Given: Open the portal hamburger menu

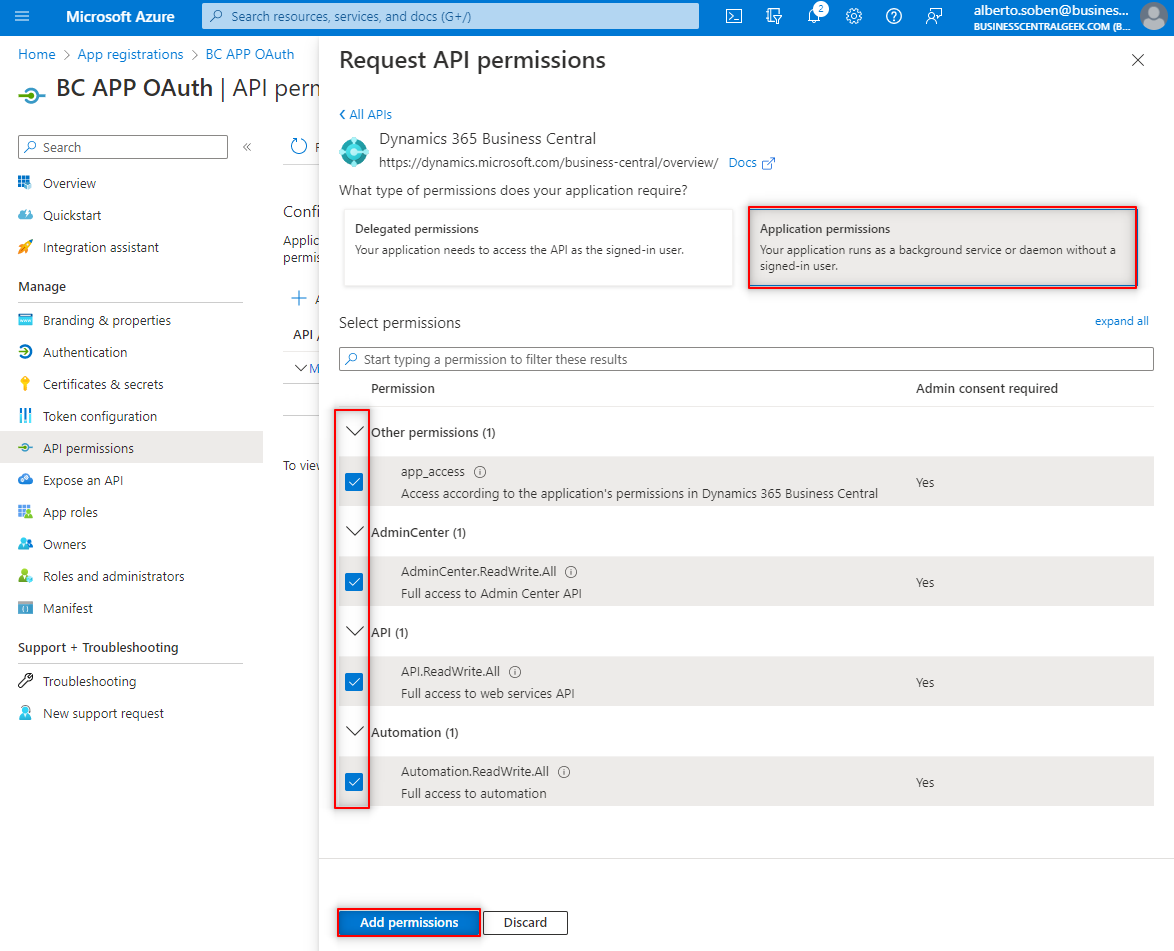Looking at the screenshot, I should point(22,16).
